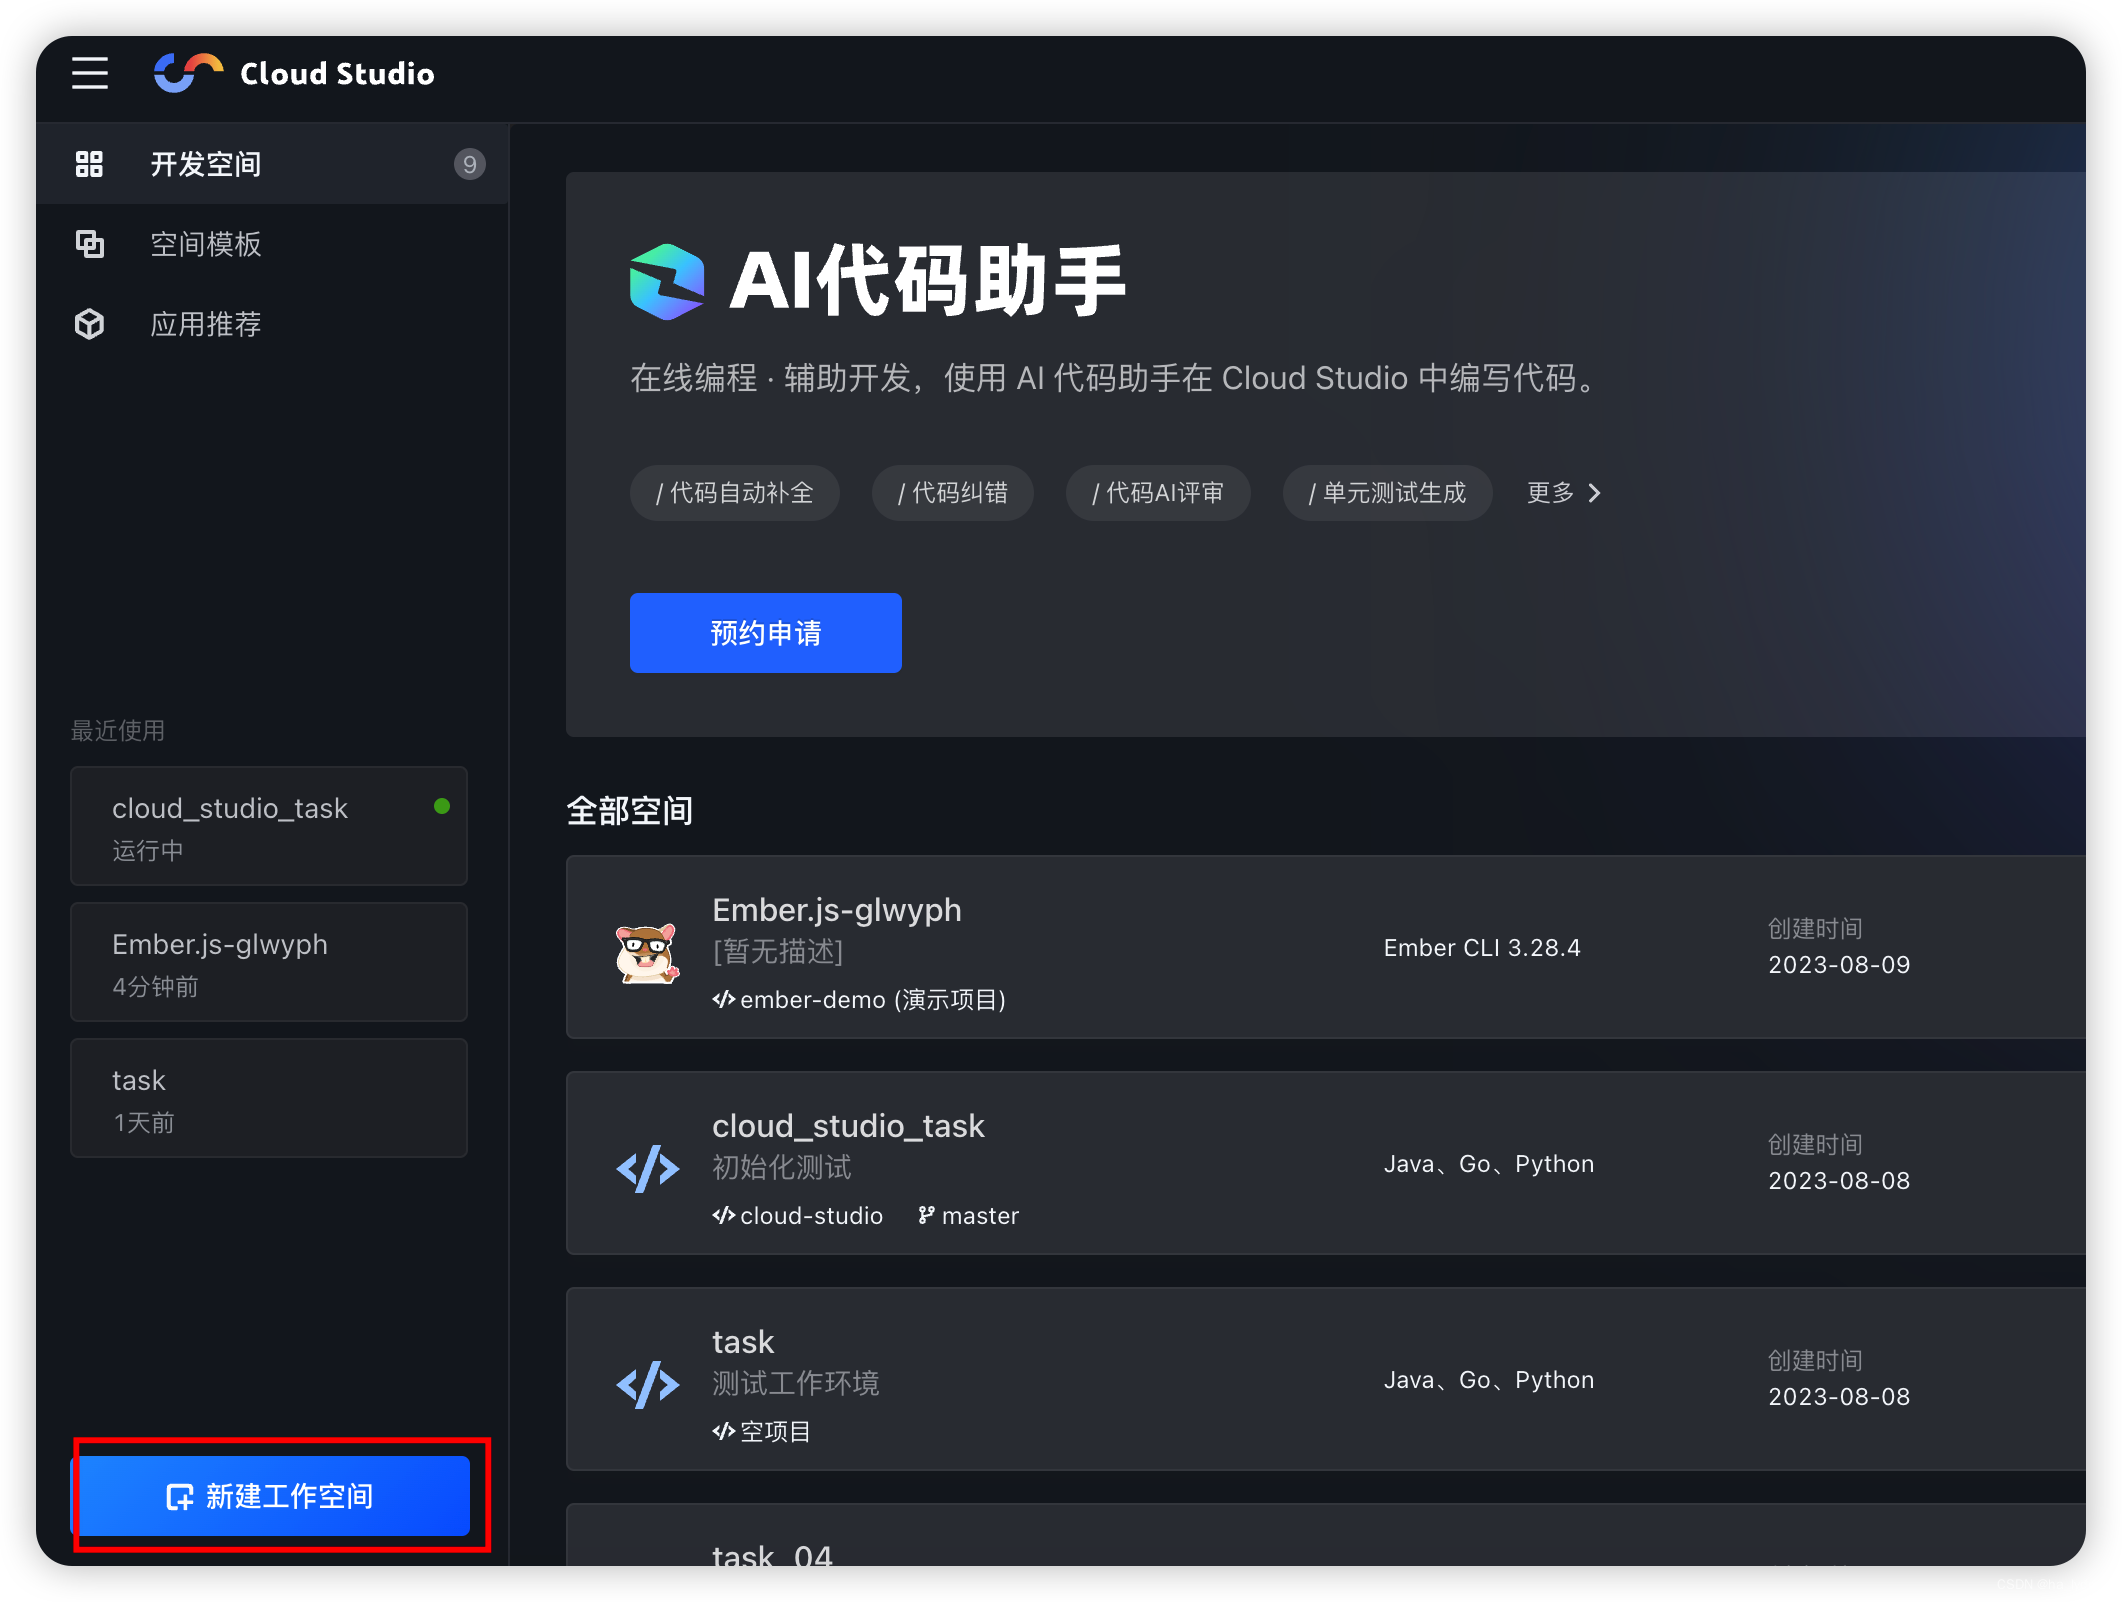Click the 开发空间 grid icon
The width and height of the screenshot is (2122, 1602).
89,164
